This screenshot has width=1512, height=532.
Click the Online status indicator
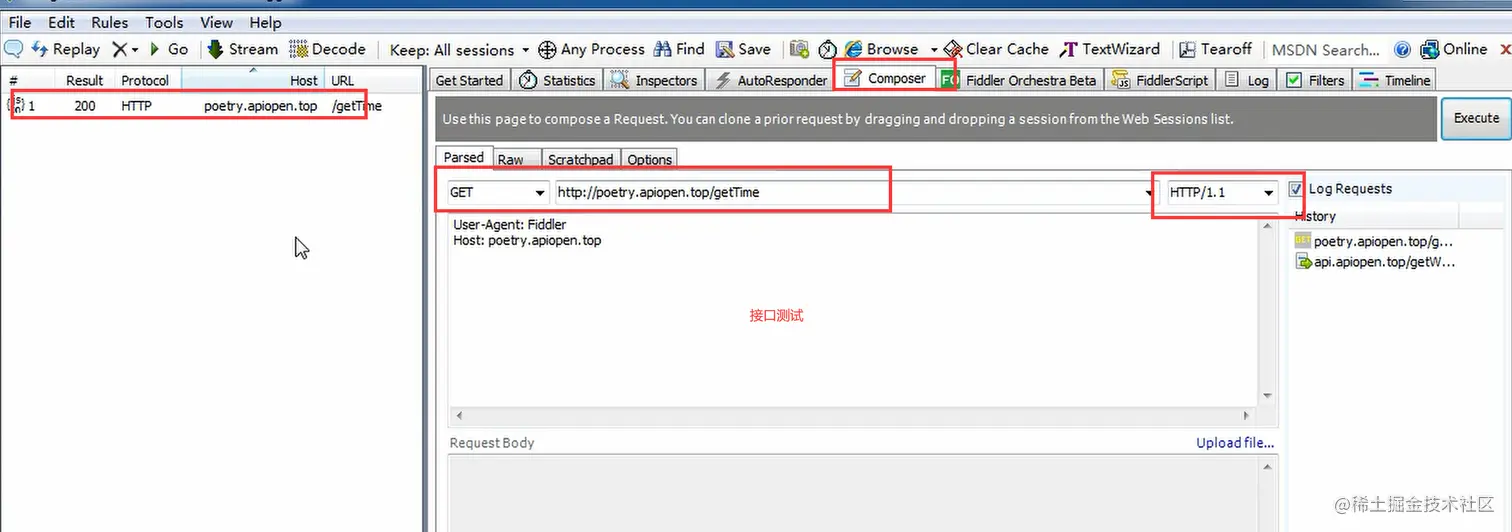pyautogui.click(x=1453, y=49)
